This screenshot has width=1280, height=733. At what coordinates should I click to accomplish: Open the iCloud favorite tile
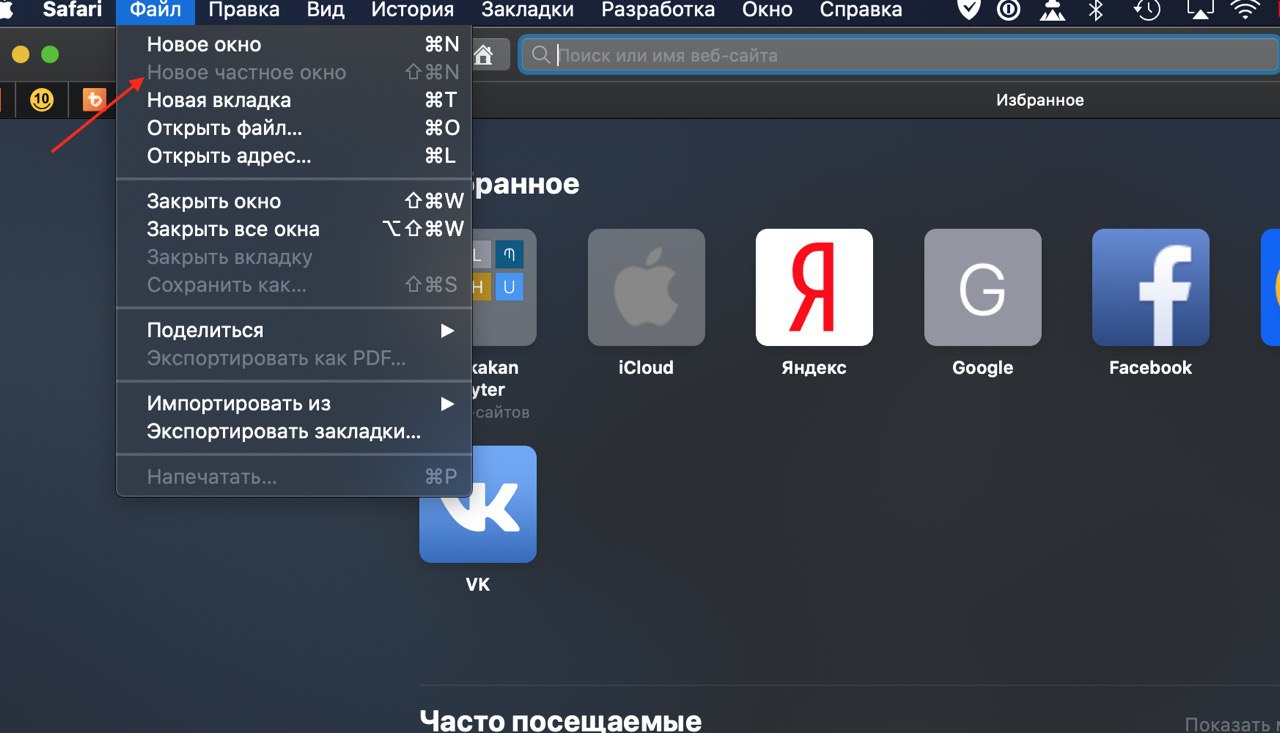click(646, 287)
